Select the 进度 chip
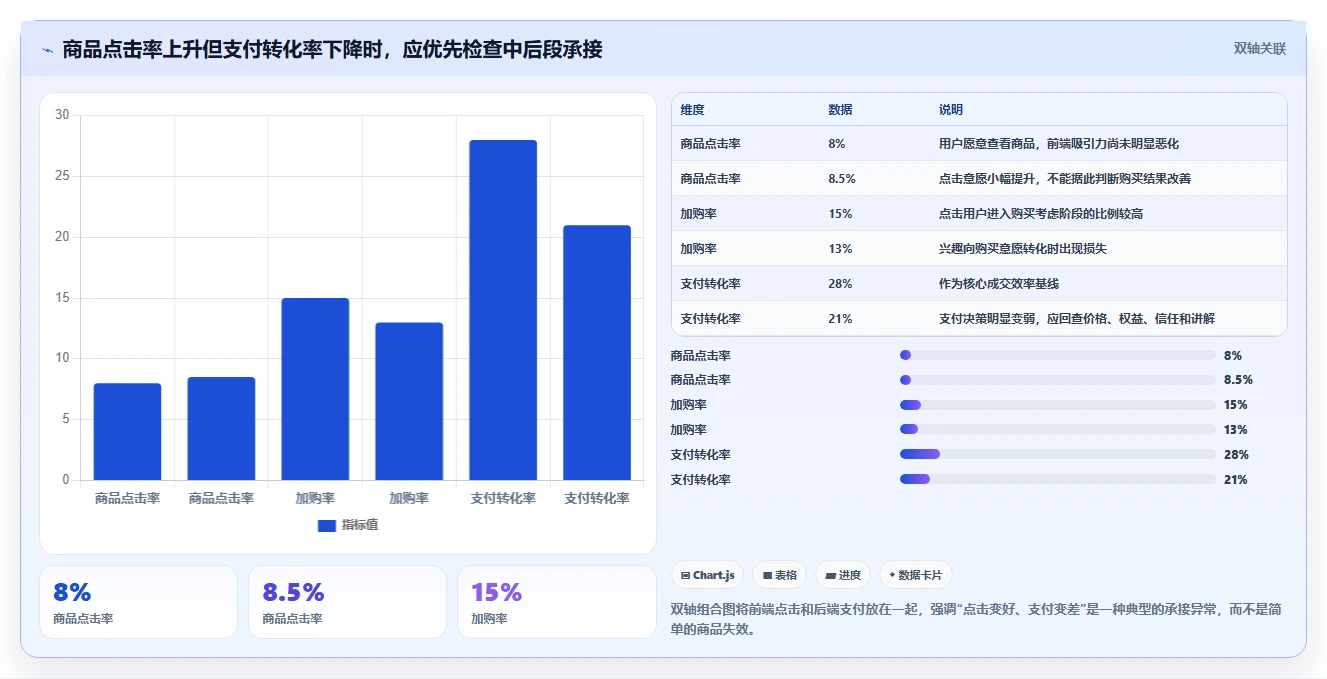Viewport: 1327px width, 679px height. [843, 575]
